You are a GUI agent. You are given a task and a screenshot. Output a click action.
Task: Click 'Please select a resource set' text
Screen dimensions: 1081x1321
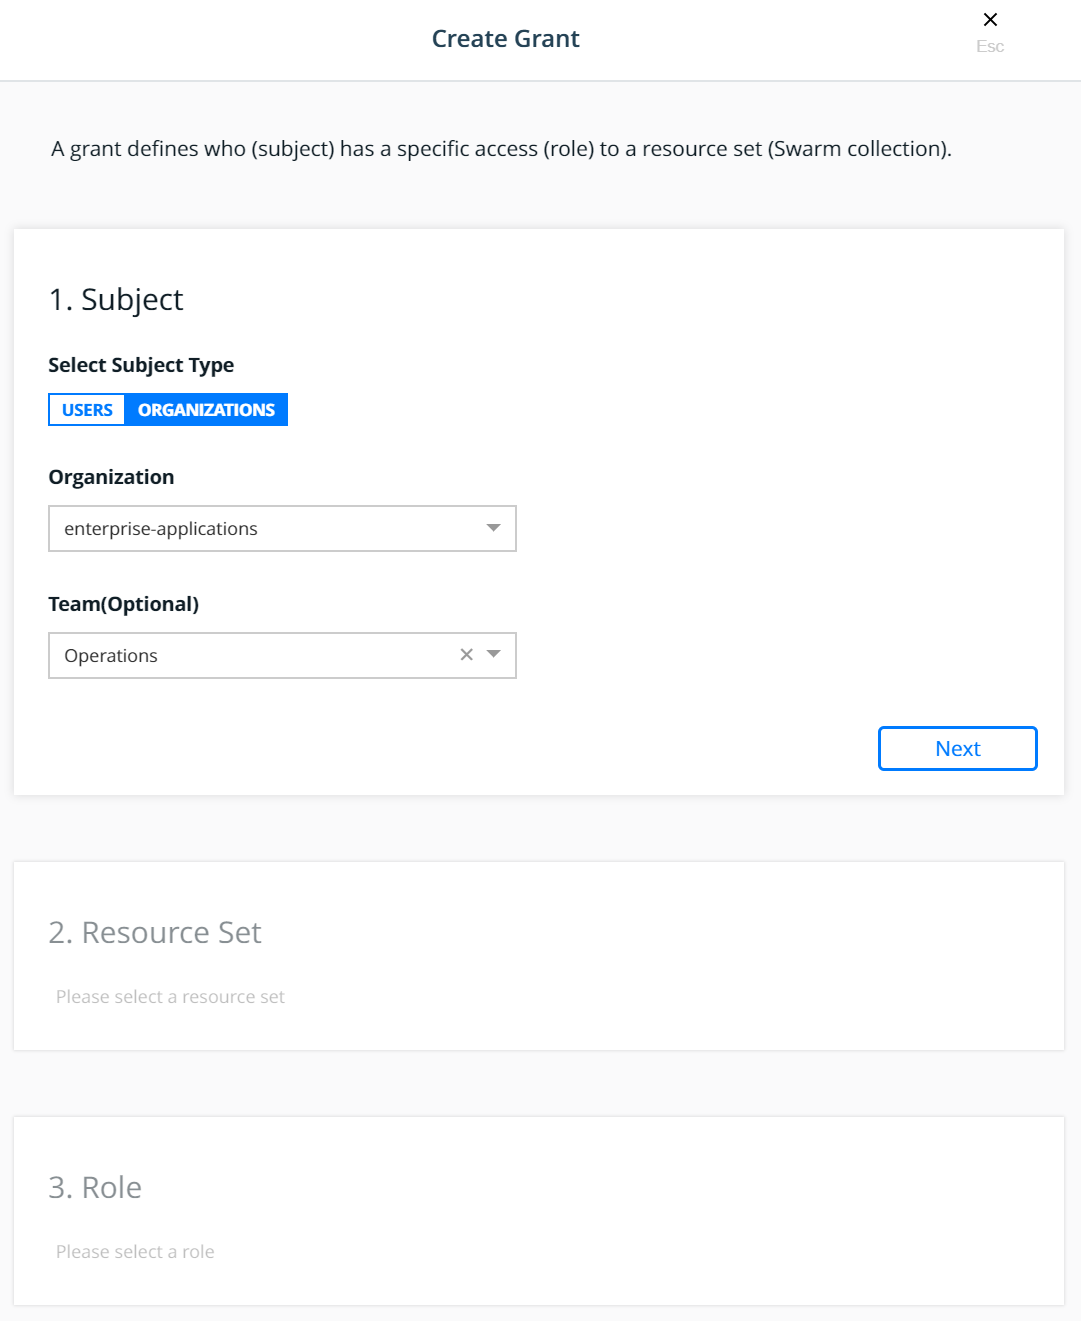pos(170,997)
